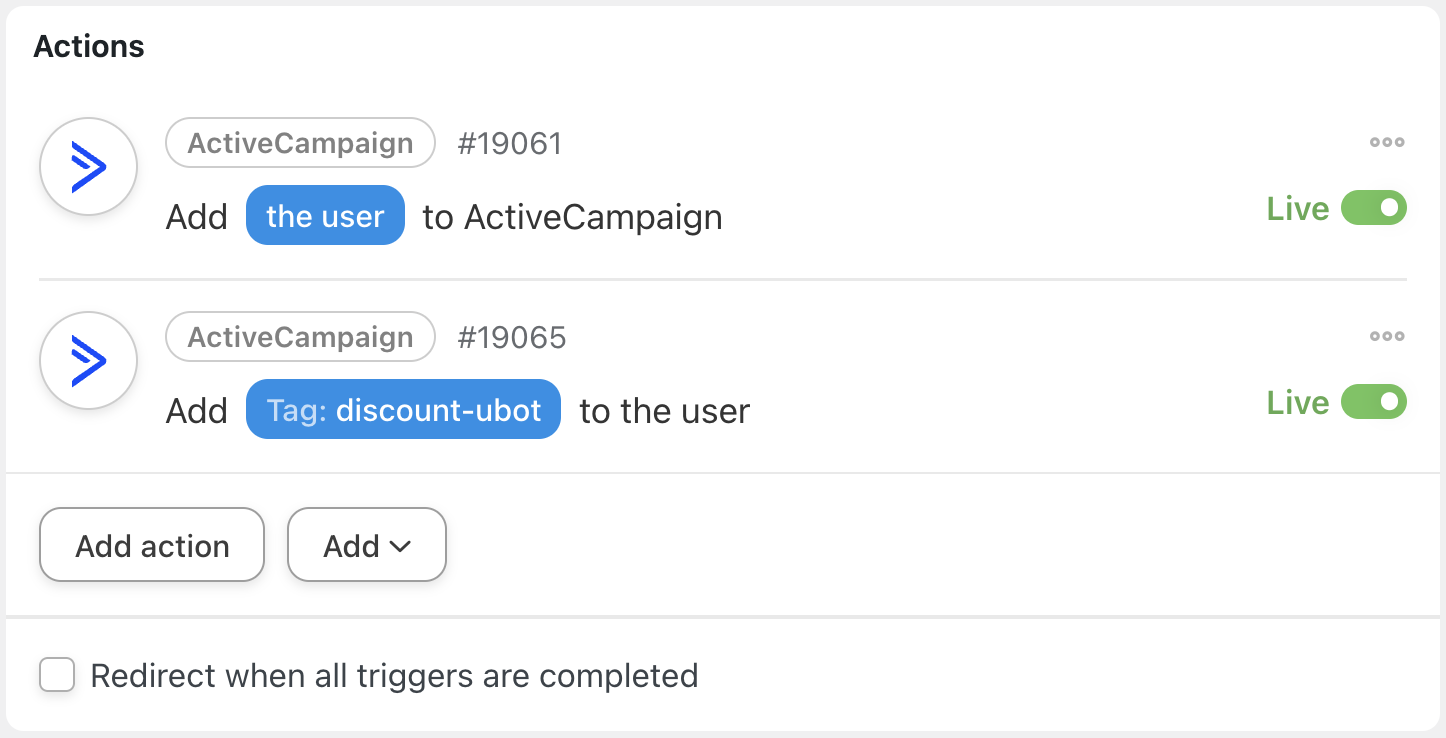Click the Actions section heading
The height and width of the screenshot is (738, 1446).
pos(89,46)
